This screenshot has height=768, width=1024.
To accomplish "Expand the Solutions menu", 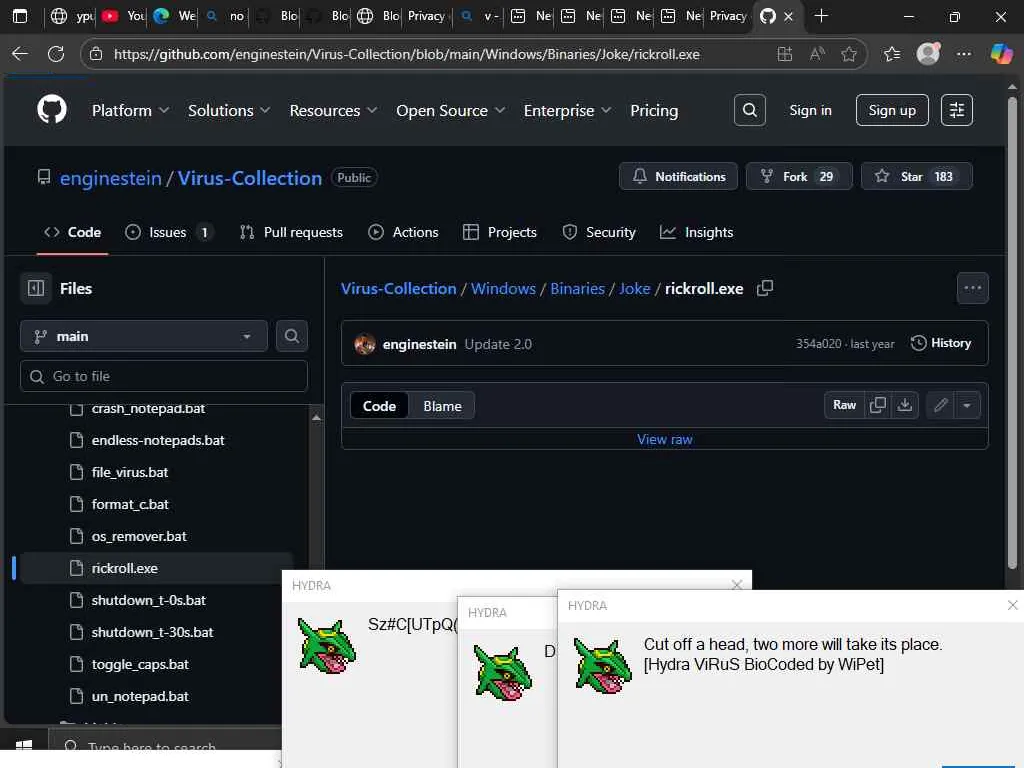I will [x=229, y=111].
